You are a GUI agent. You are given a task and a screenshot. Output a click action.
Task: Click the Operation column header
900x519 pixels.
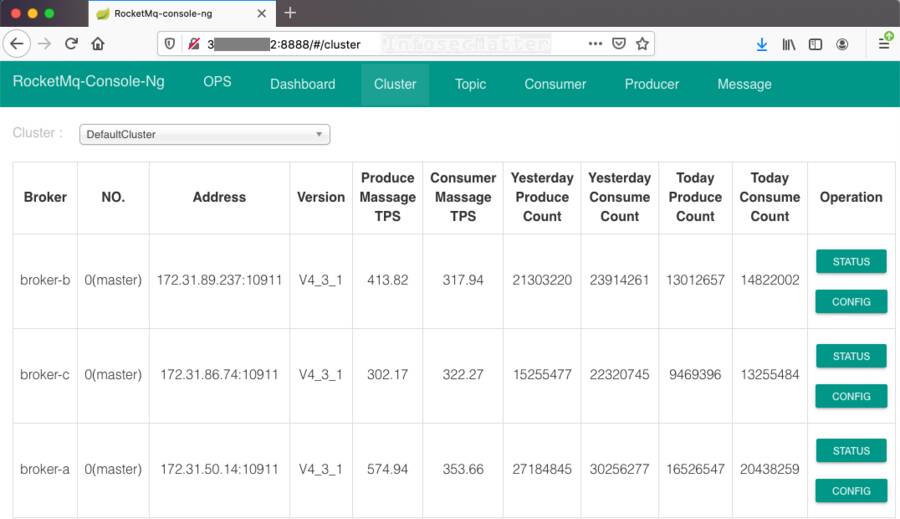pyautogui.click(x=851, y=197)
